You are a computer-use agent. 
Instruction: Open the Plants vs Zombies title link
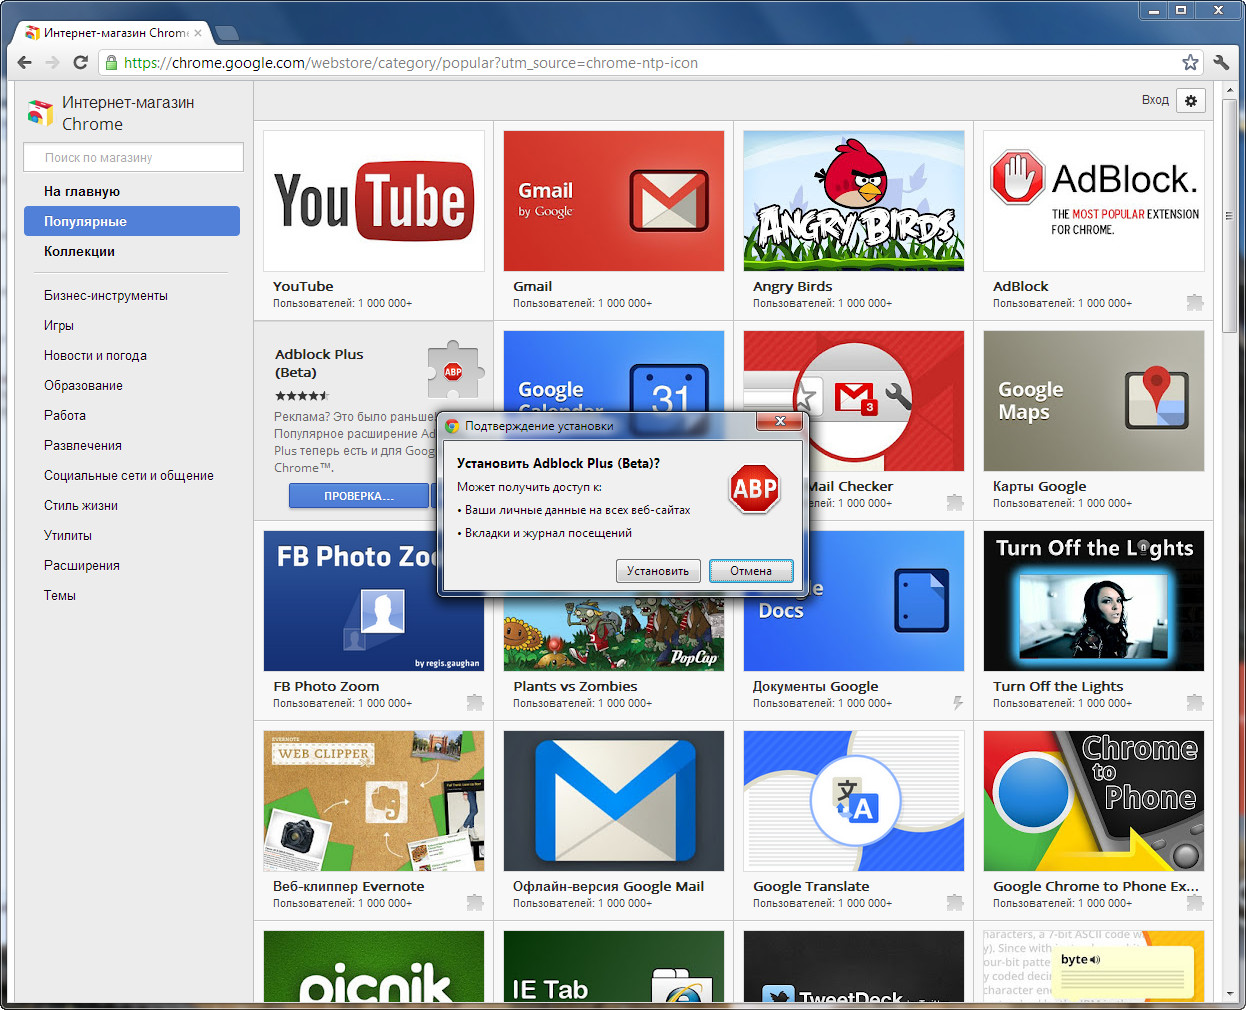[575, 686]
